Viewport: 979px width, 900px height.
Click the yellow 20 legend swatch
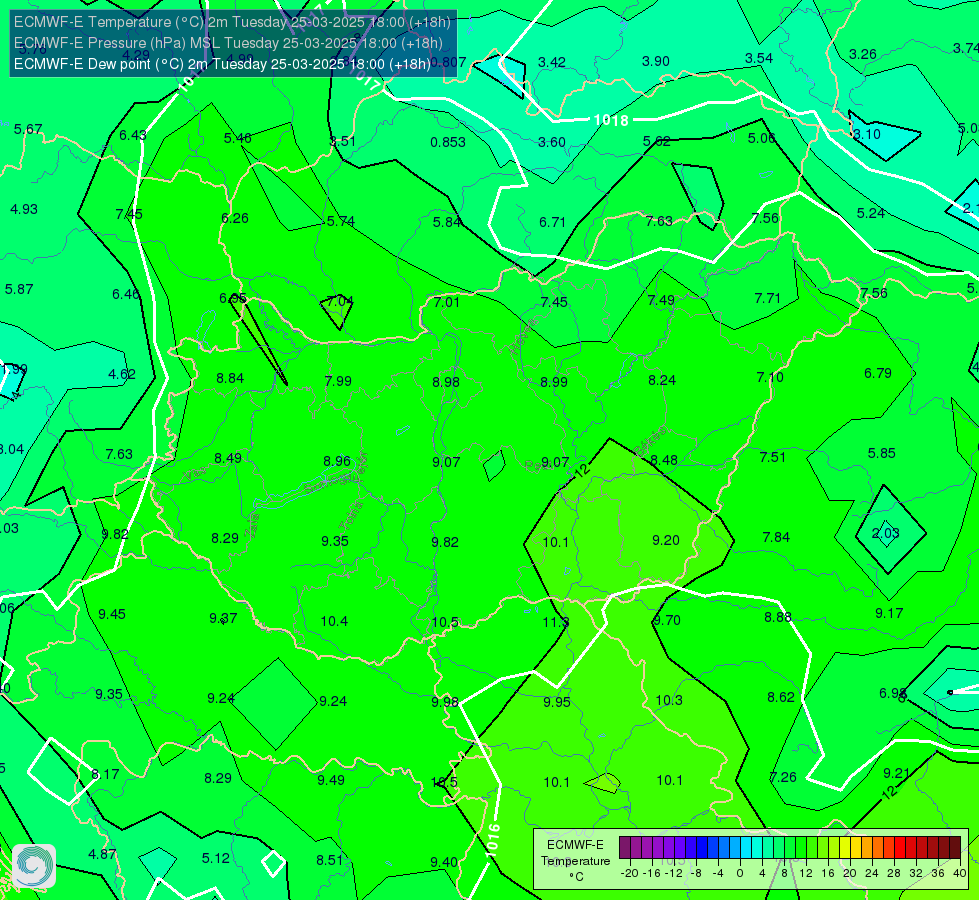tap(845, 848)
